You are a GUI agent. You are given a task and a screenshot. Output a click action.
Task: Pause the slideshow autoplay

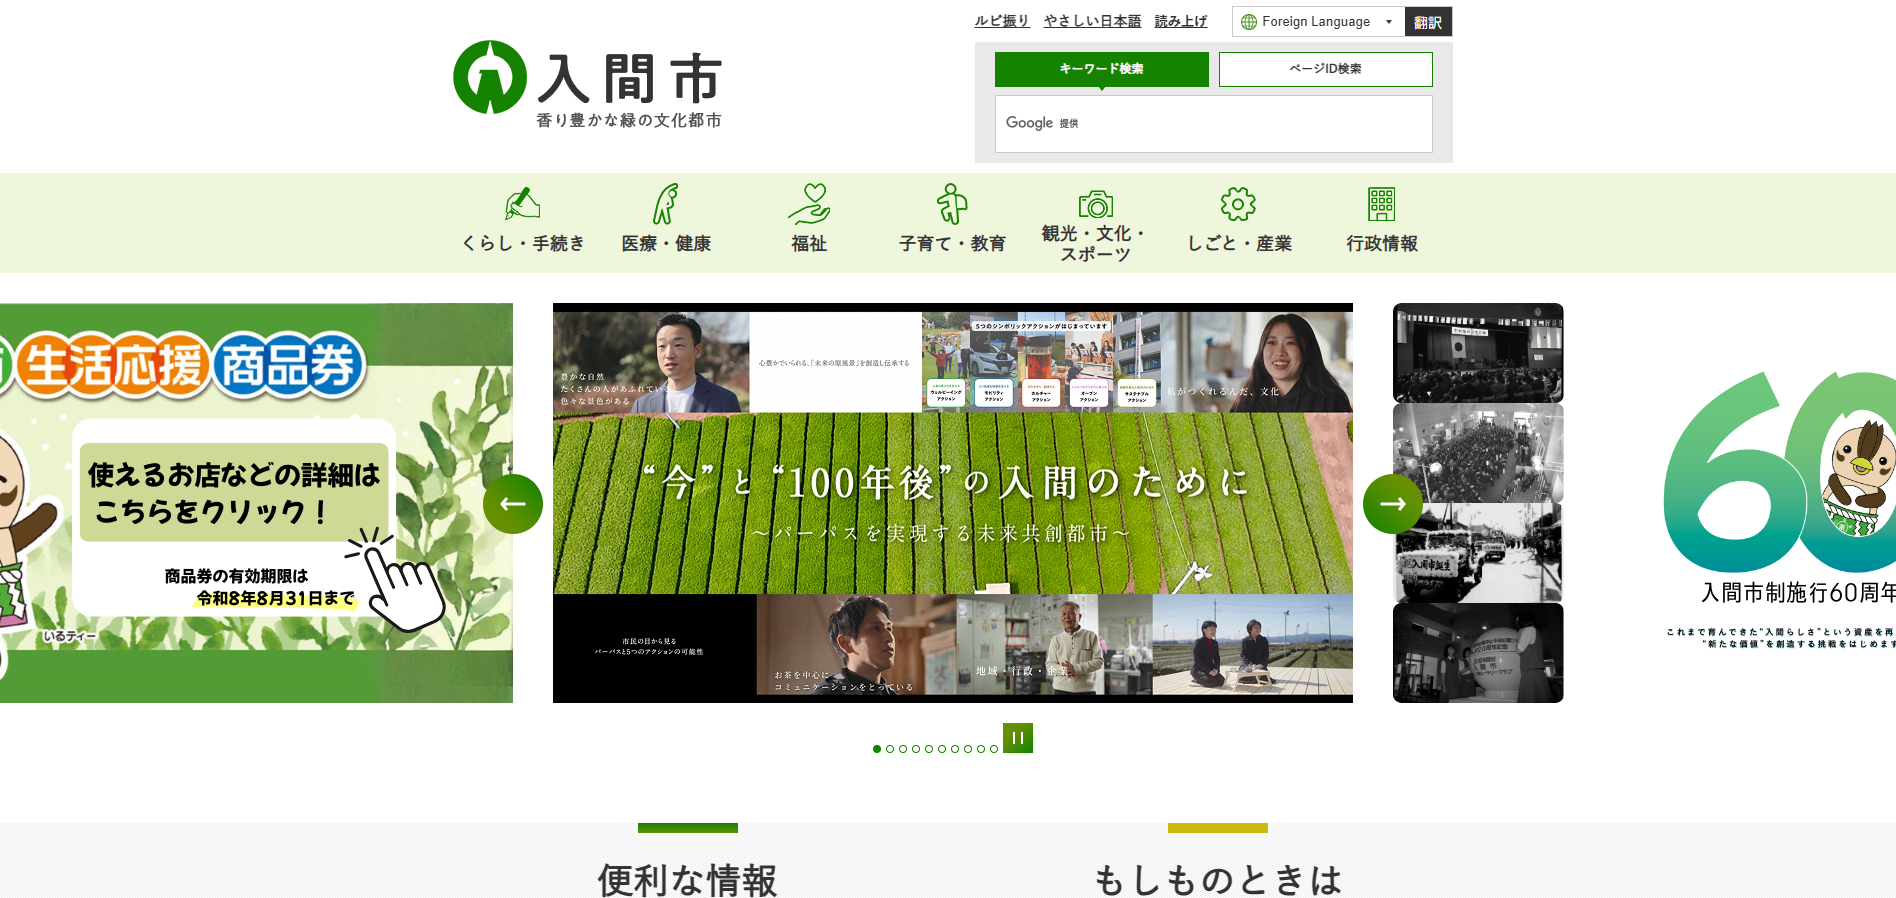[1018, 738]
